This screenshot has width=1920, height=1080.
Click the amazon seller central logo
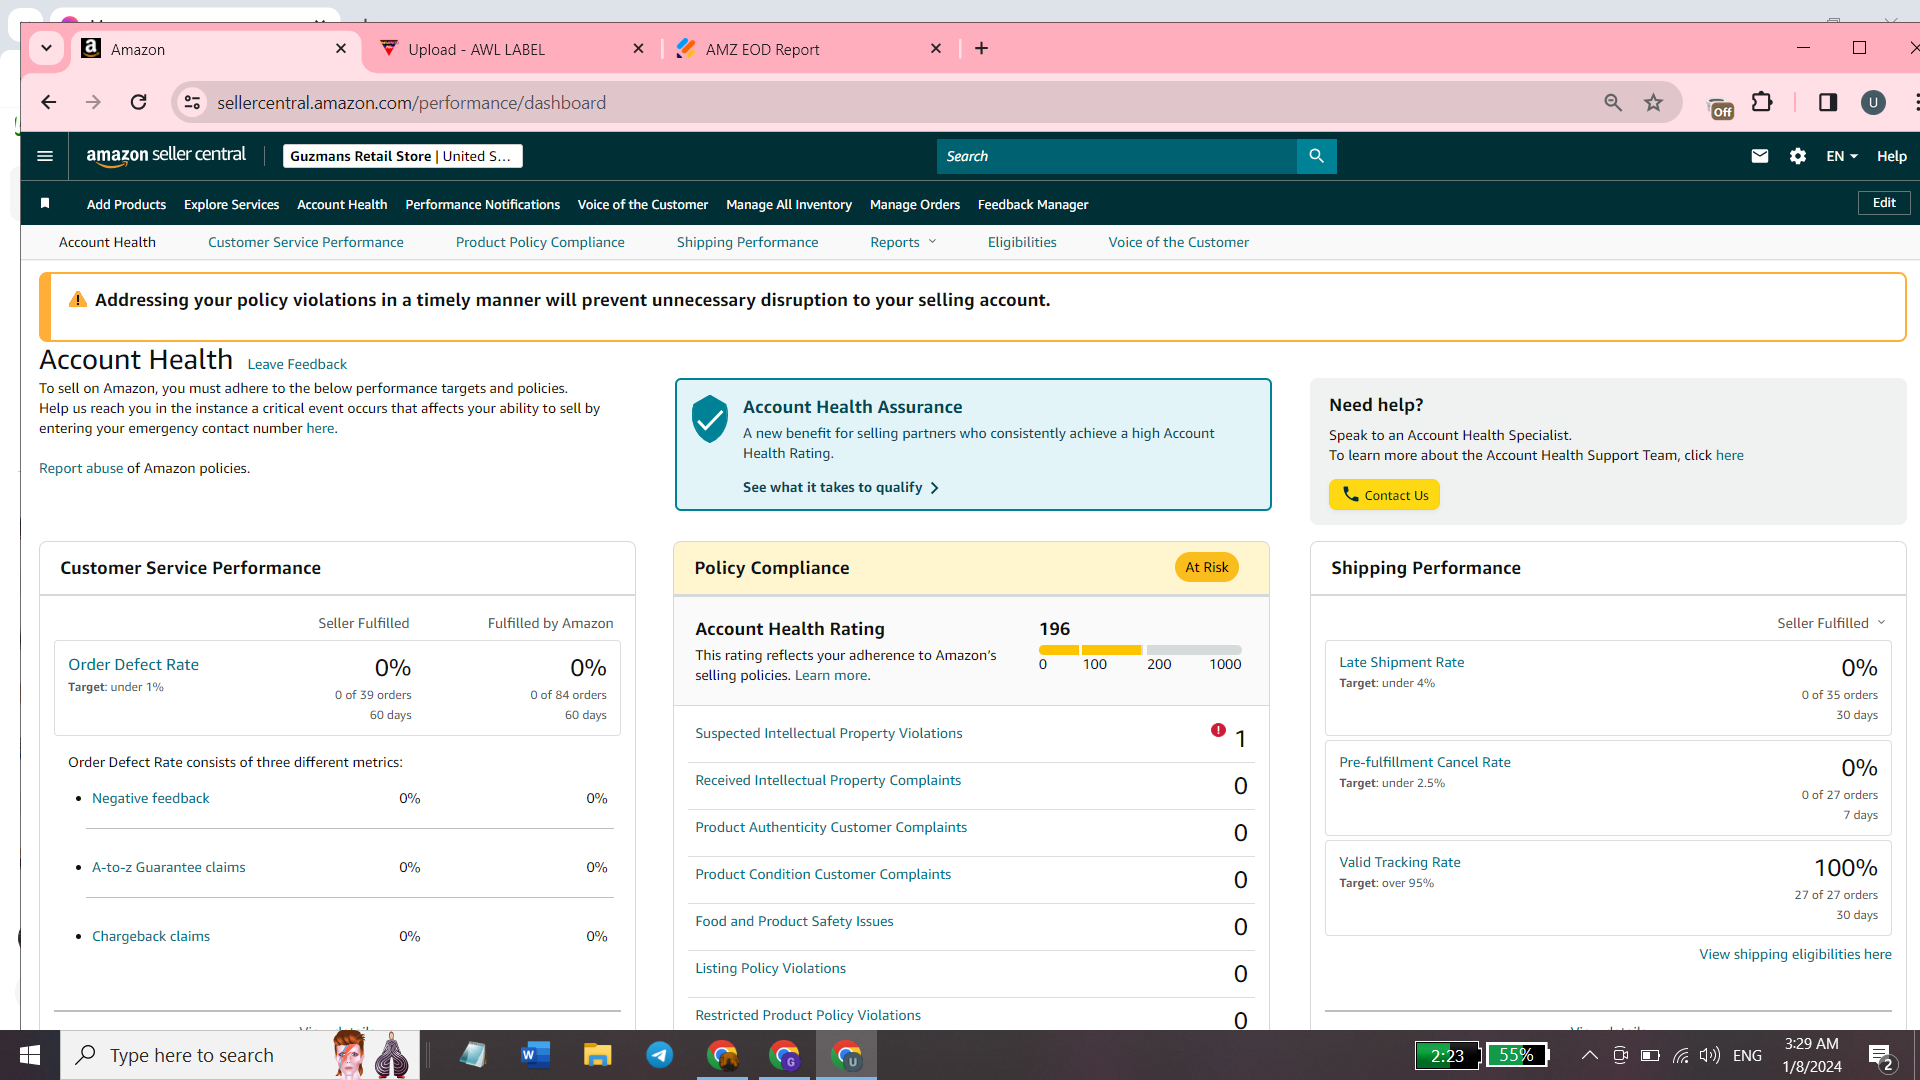166,156
